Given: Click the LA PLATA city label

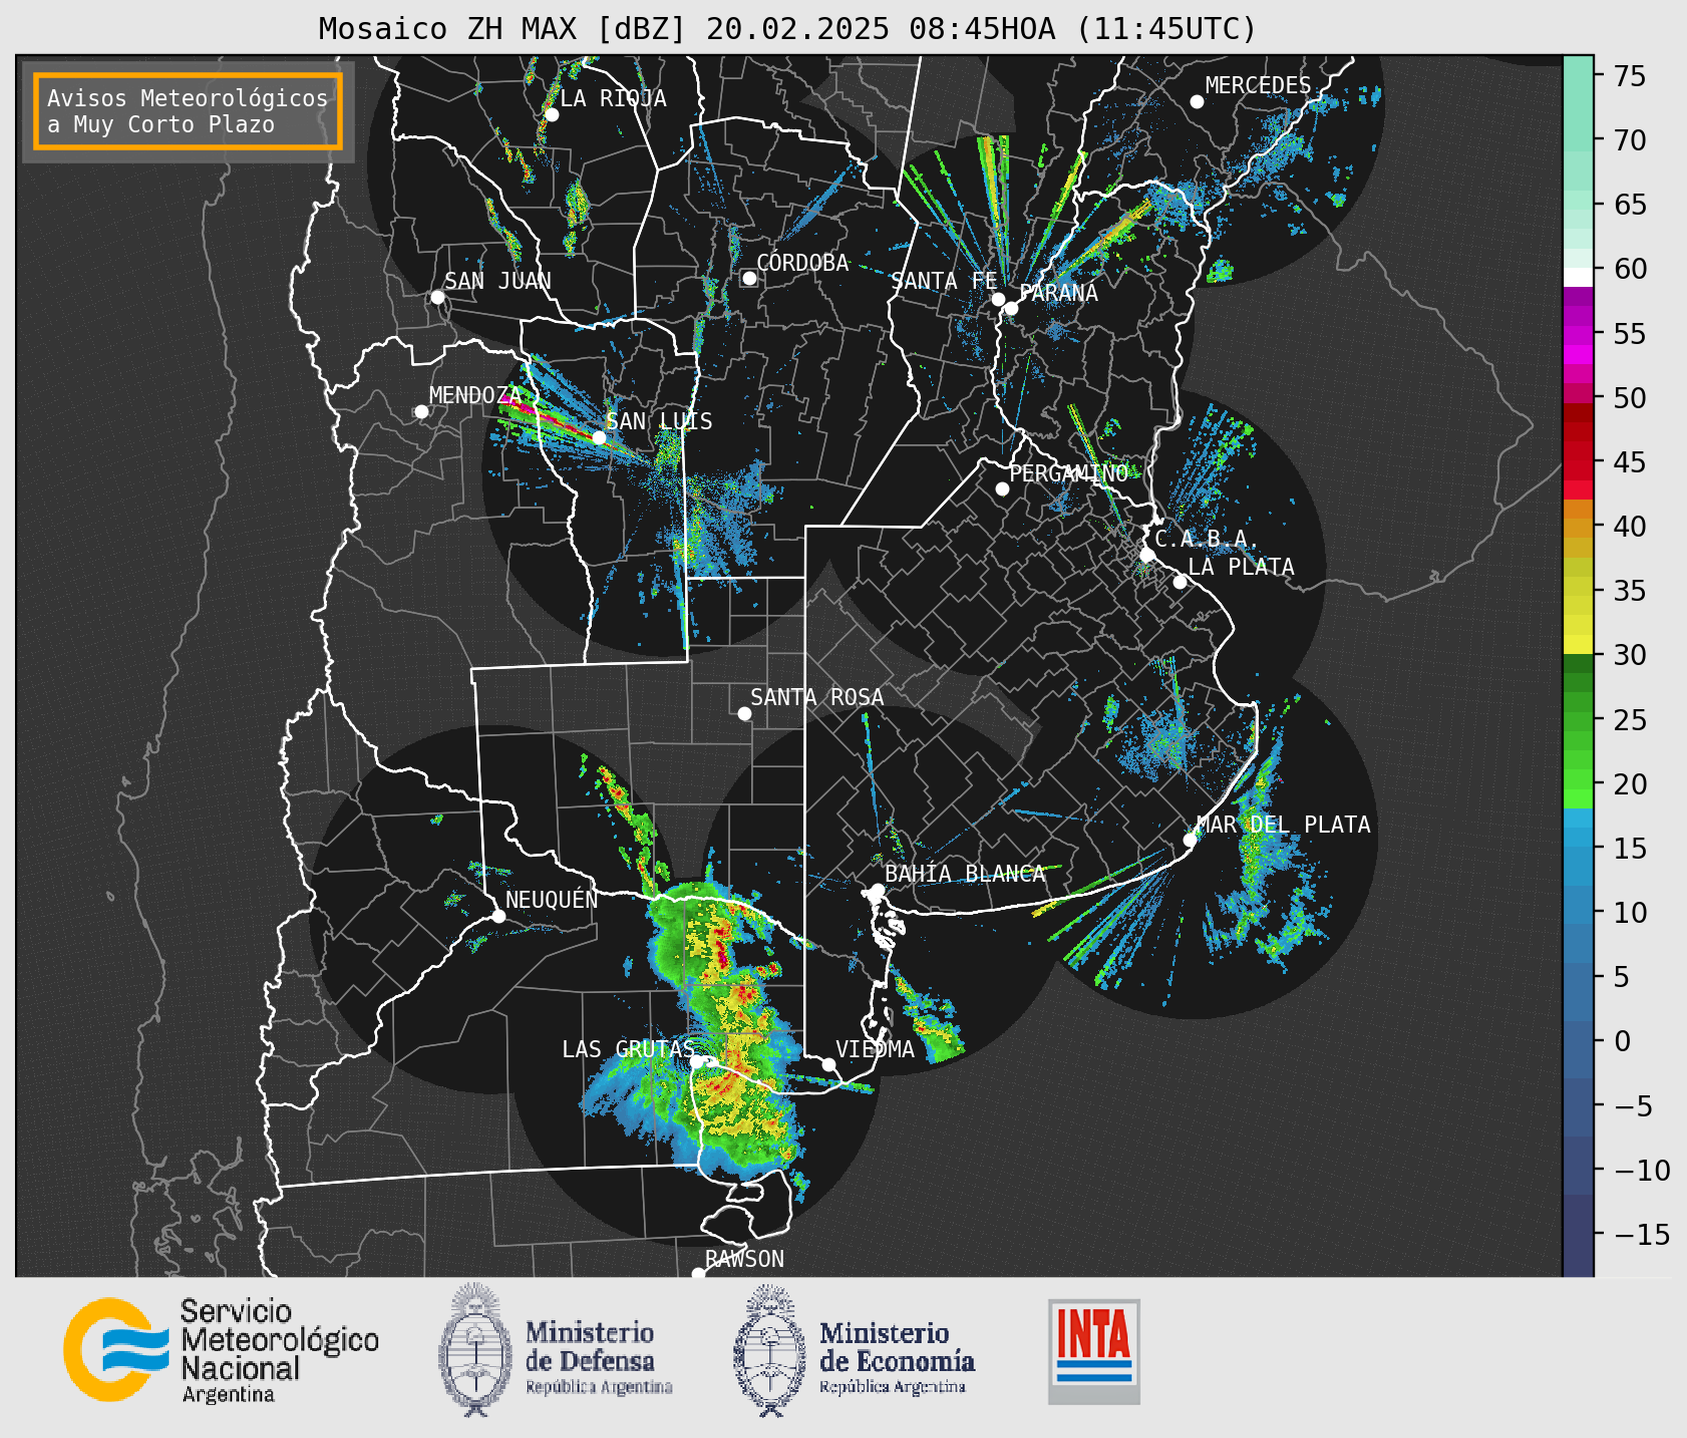Looking at the screenshot, I should (1241, 567).
